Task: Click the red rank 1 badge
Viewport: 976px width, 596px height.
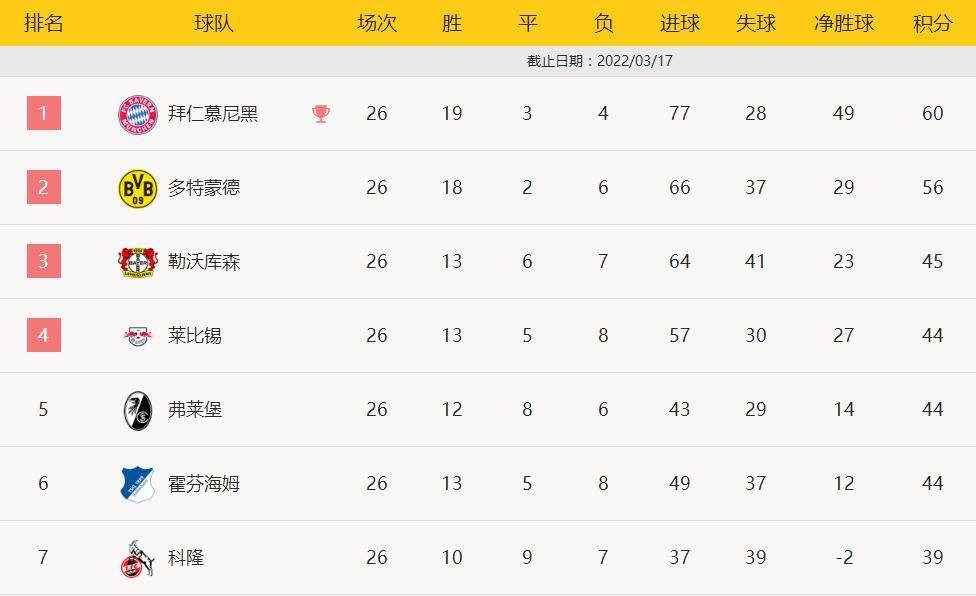Action: coord(44,113)
